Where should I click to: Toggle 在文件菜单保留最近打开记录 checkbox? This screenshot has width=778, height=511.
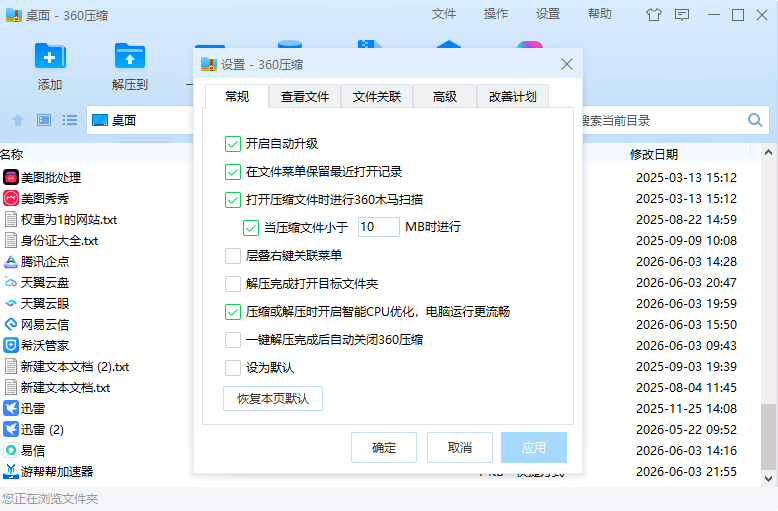pyautogui.click(x=233, y=172)
